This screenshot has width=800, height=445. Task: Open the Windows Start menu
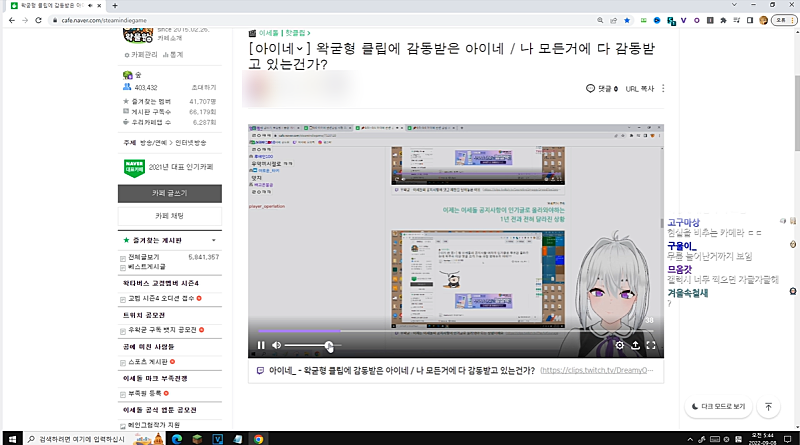coord(12,439)
